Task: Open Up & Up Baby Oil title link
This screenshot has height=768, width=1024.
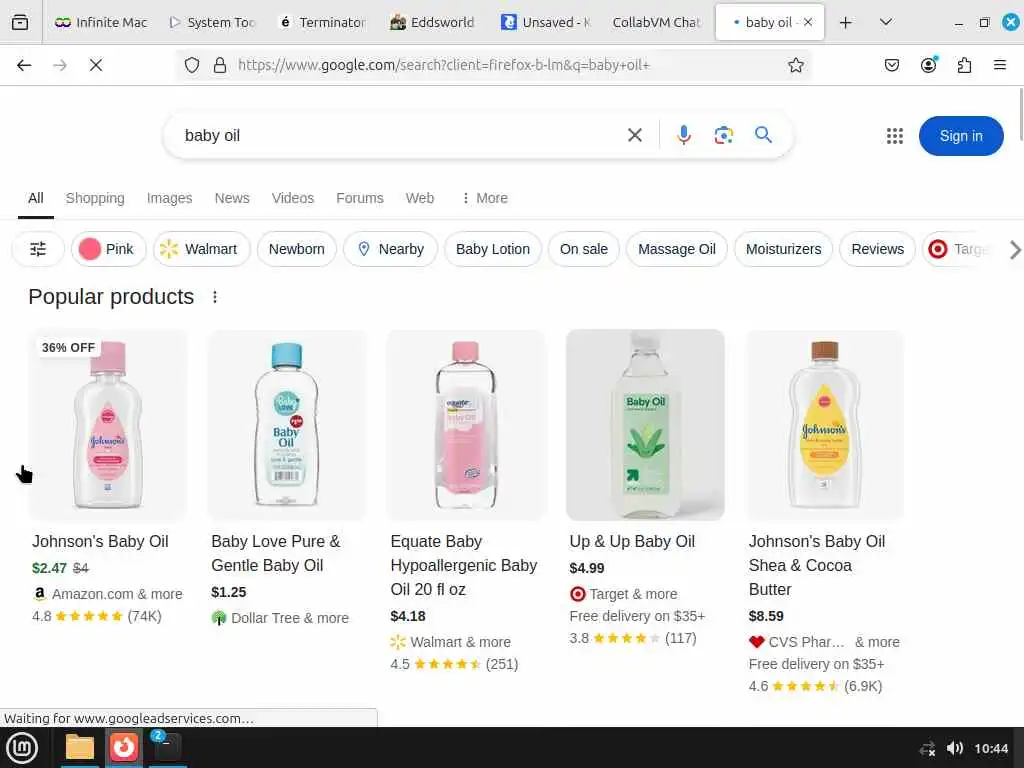Action: (x=632, y=541)
